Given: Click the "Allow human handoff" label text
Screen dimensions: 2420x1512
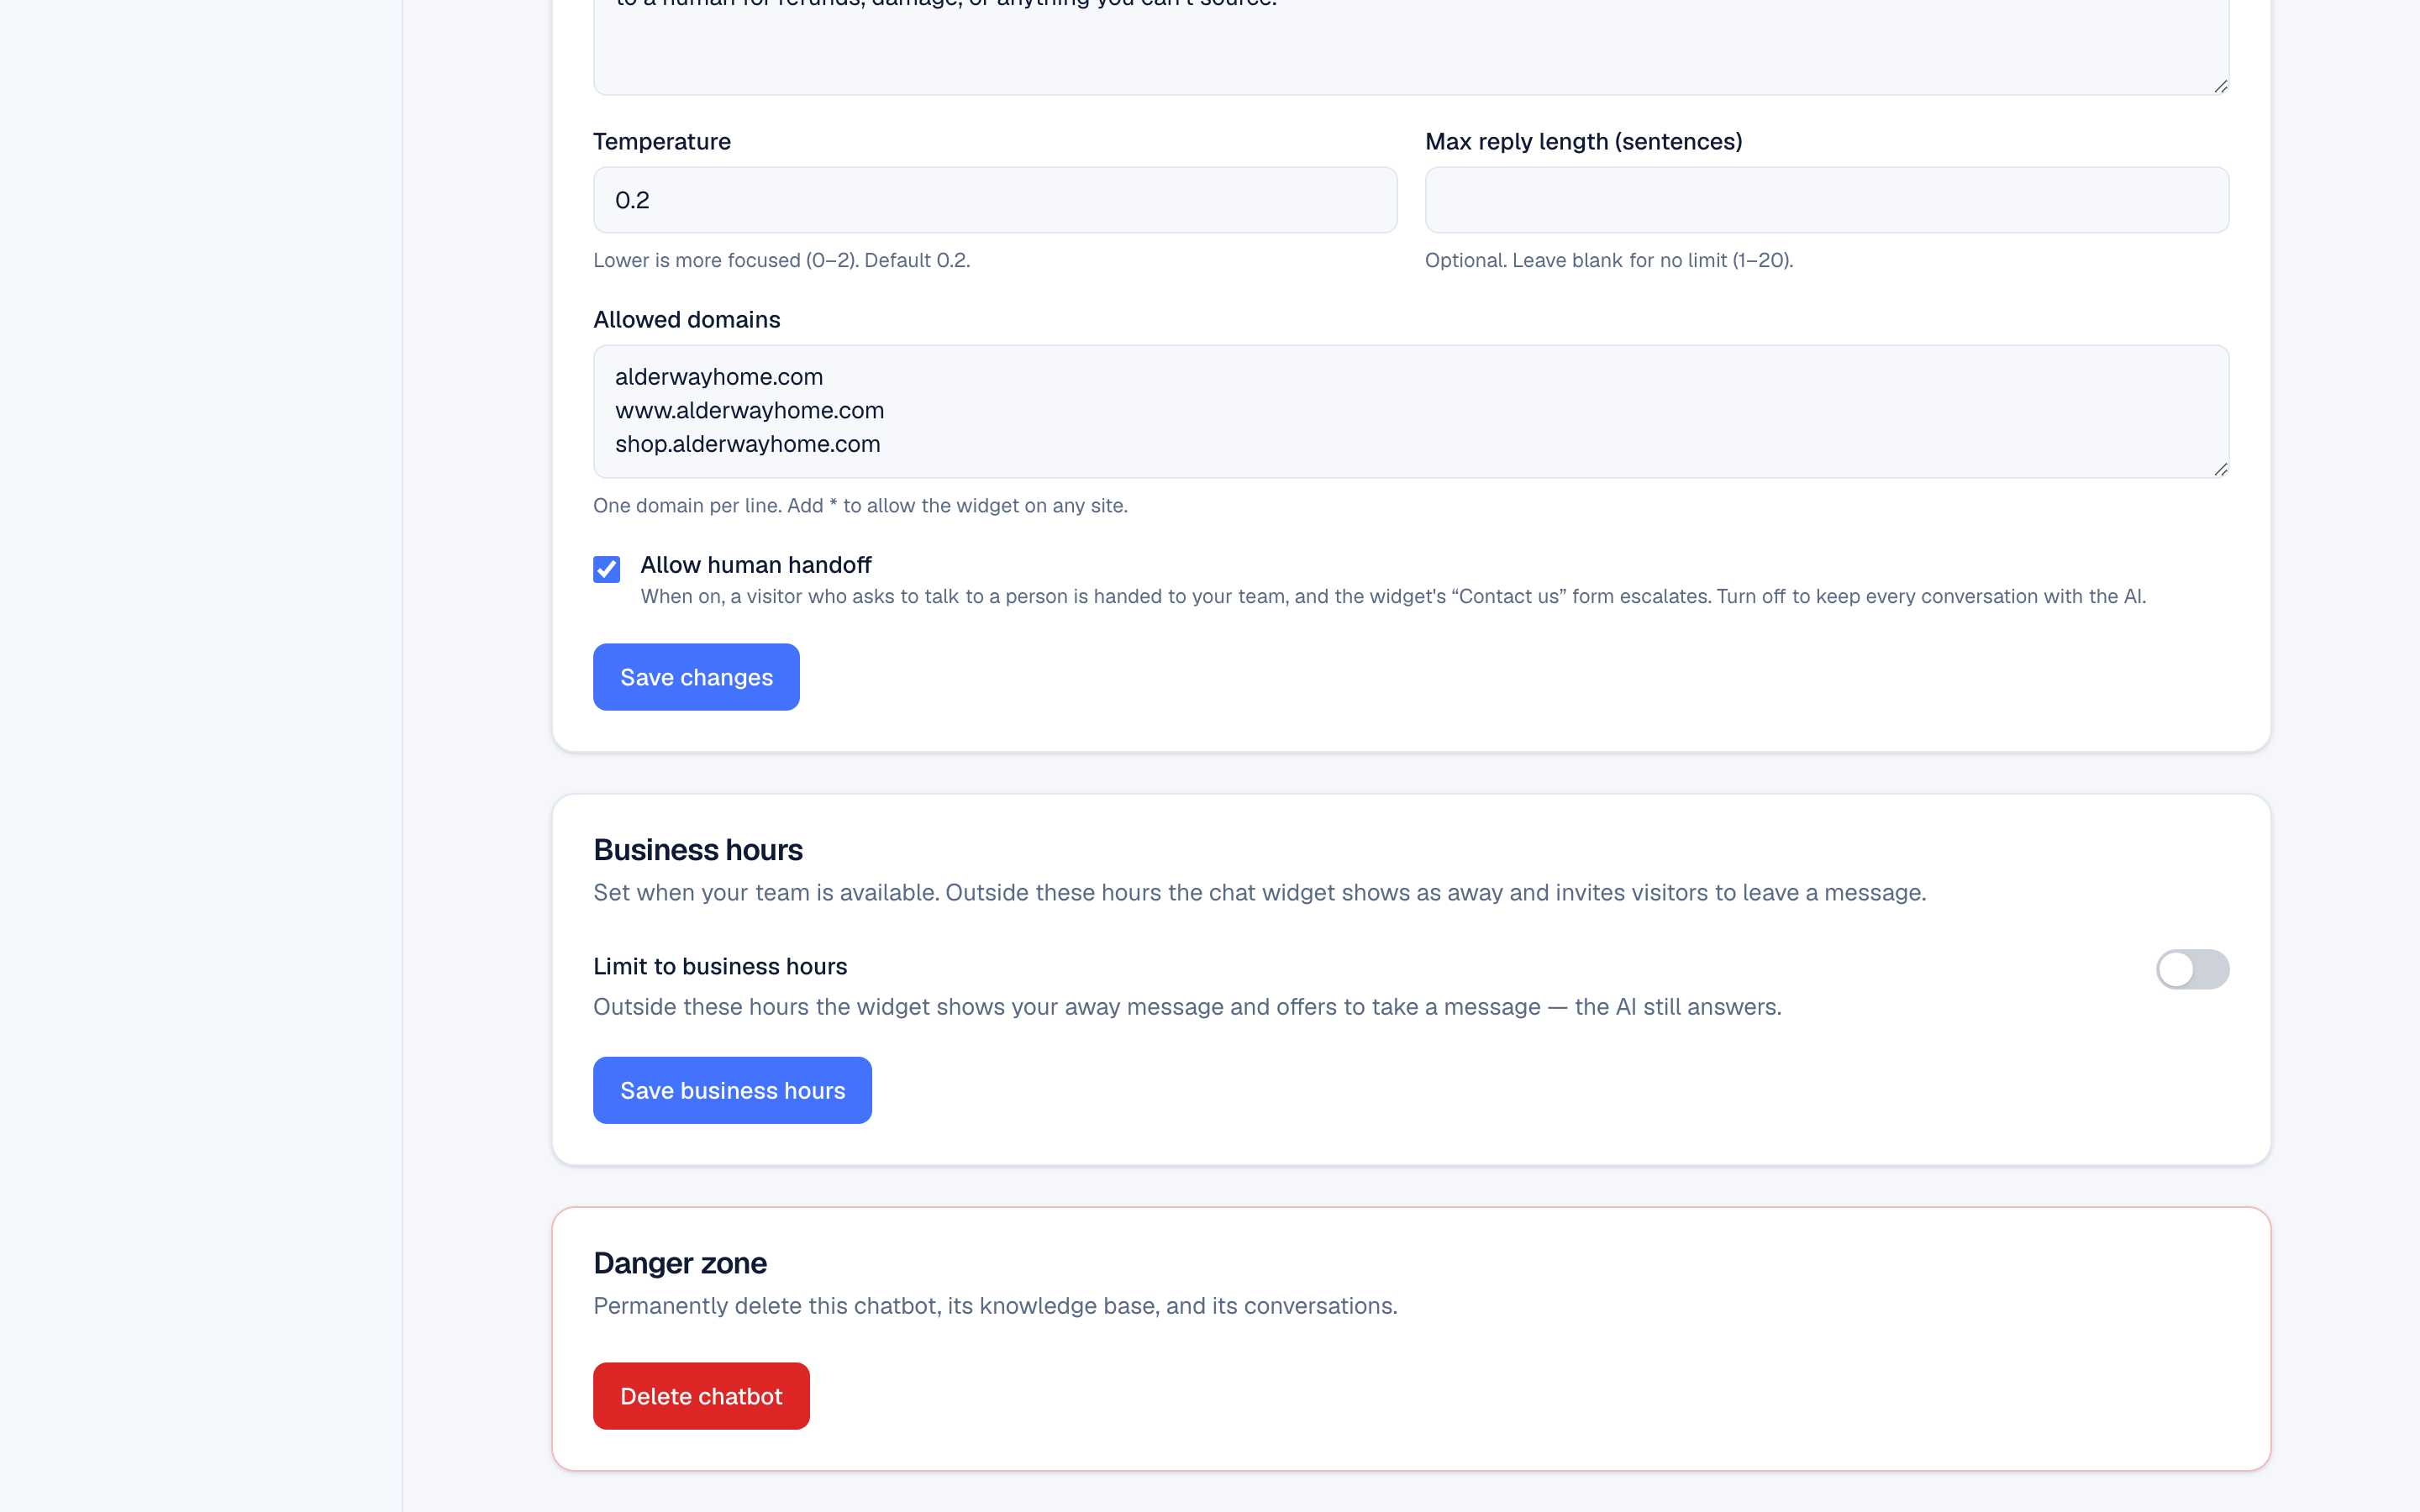Looking at the screenshot, I should pos(755,565).
